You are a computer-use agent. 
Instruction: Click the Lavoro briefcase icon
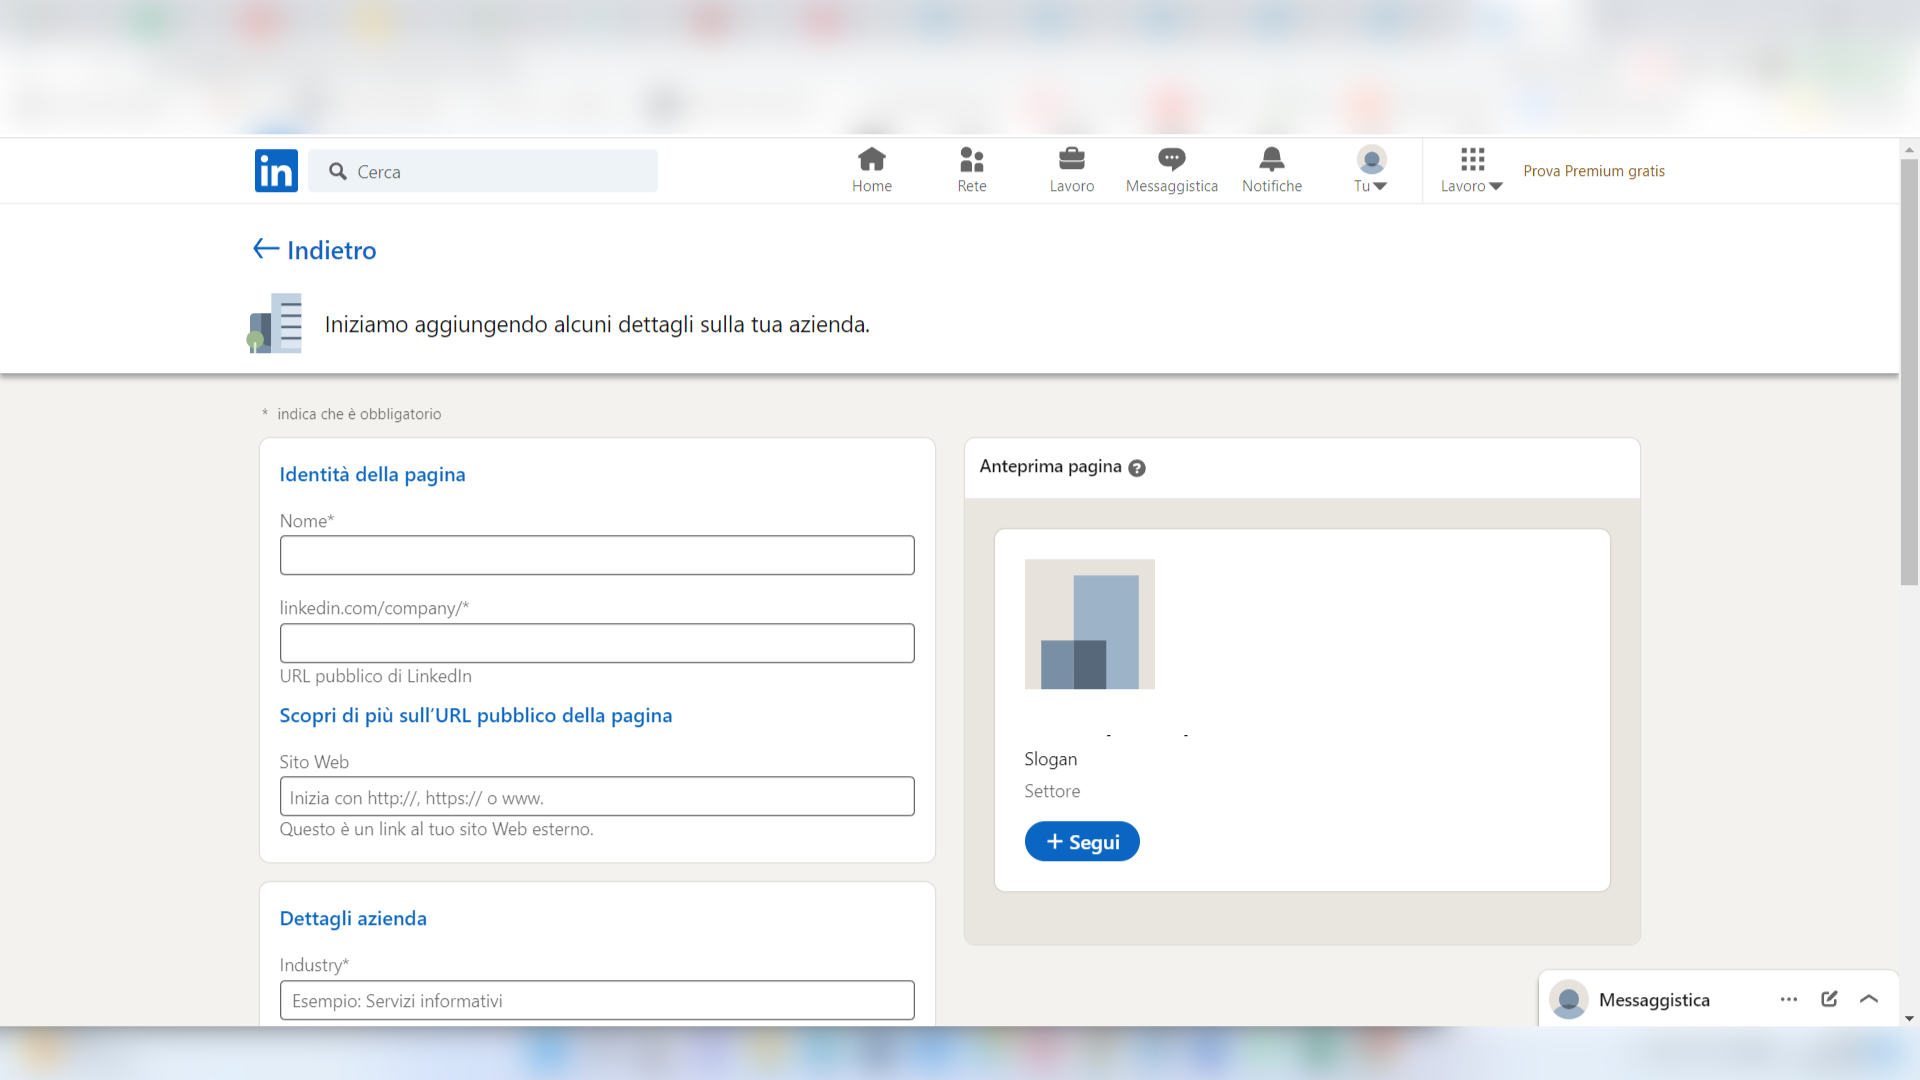point(1071,159)
